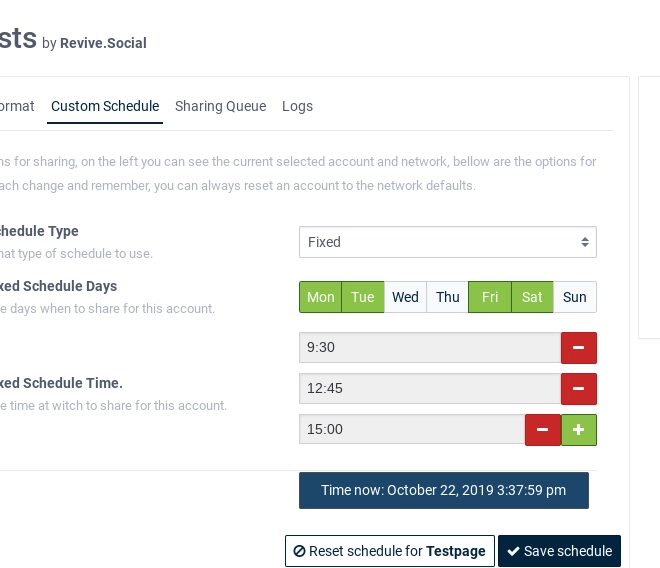The image size is (660, 568).
Task: Enable Wednesday in schedule days
Action: pyautogui.click(x=405, y=297)
